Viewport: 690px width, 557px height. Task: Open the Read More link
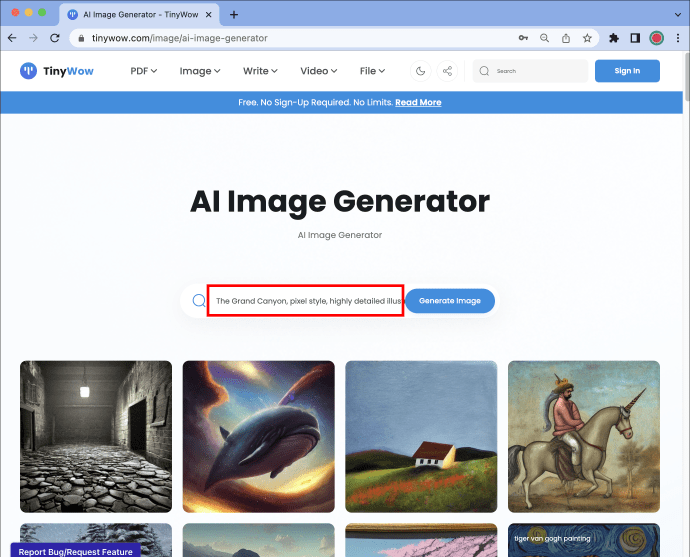pos(418,103)
